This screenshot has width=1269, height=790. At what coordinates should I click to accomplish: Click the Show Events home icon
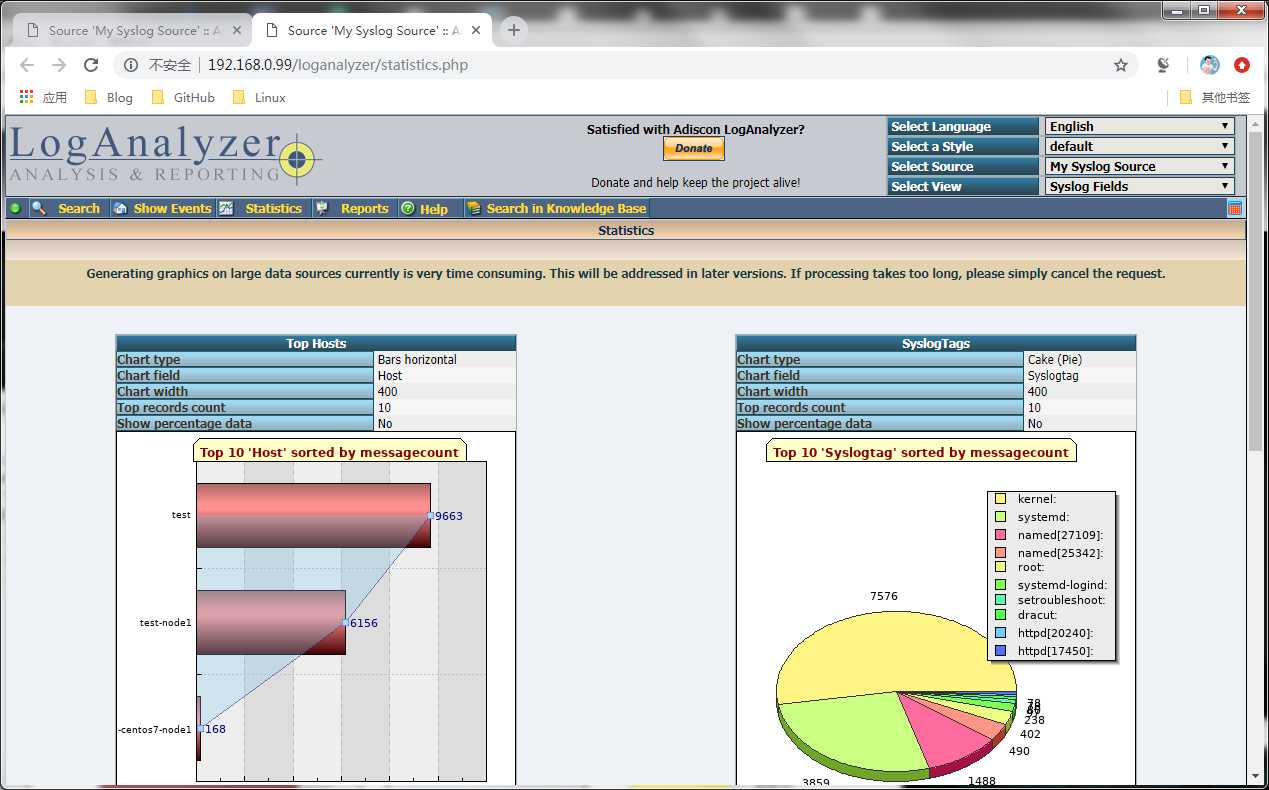click(x=120, y=208)
